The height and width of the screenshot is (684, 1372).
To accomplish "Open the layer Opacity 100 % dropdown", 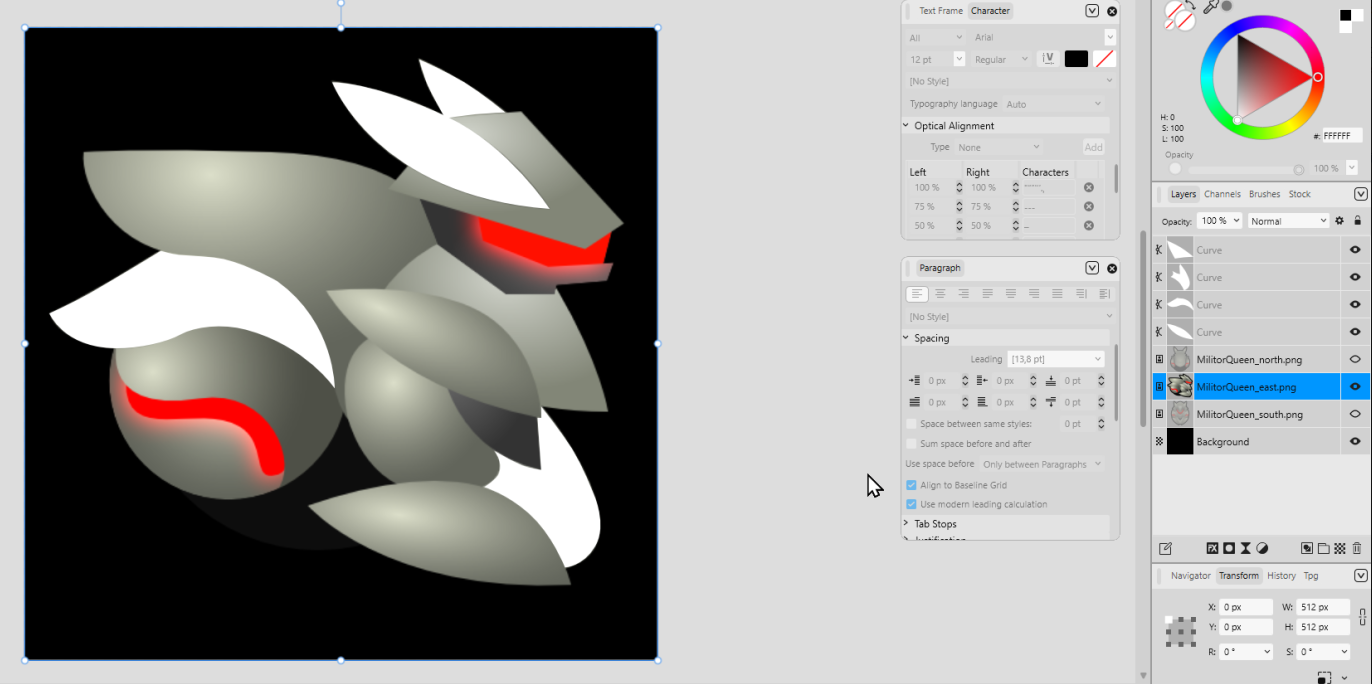I will (1219, 221).
